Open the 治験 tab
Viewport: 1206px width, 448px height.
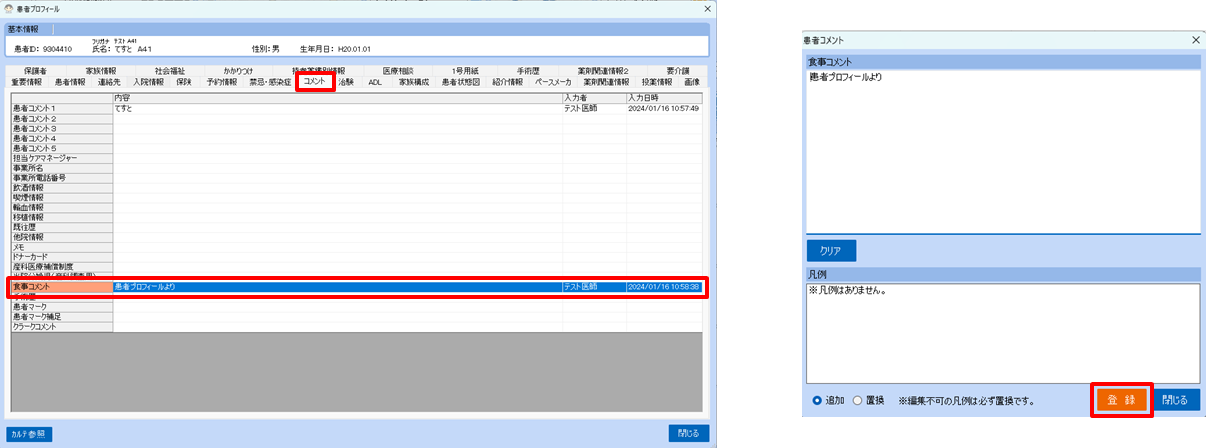tap(346, 83)
